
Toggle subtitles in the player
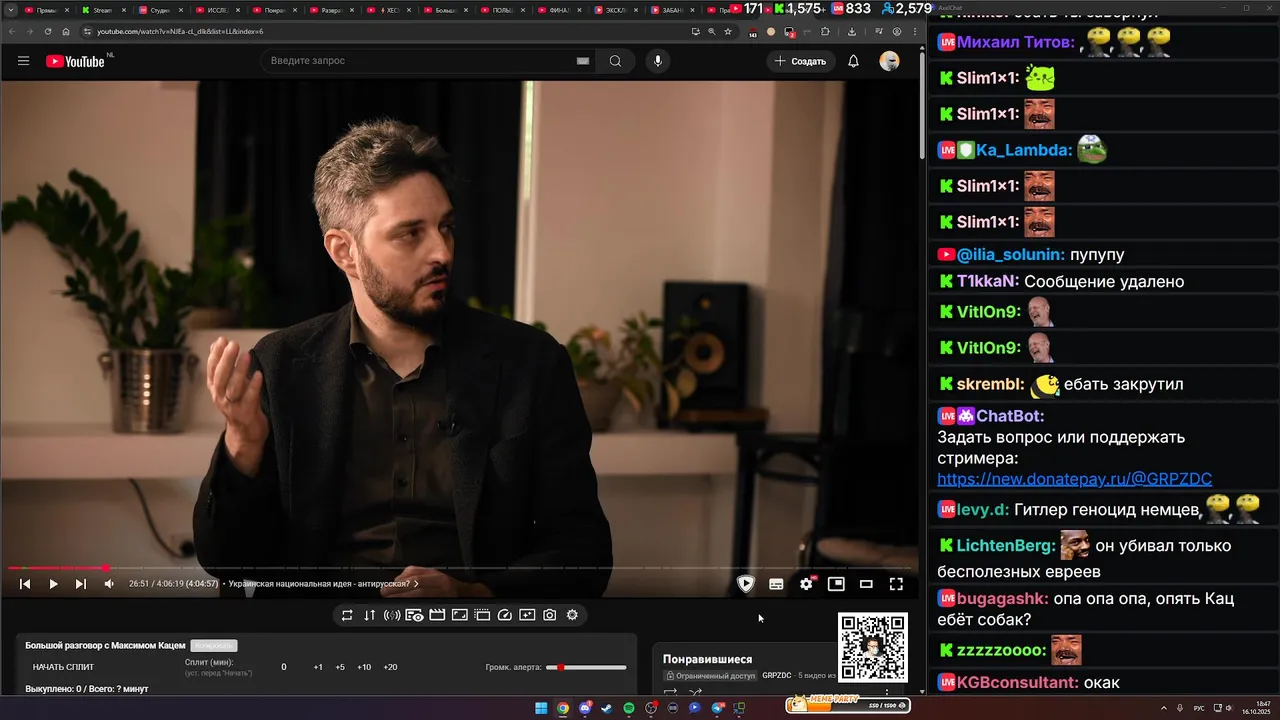click(x=776, y=584)
